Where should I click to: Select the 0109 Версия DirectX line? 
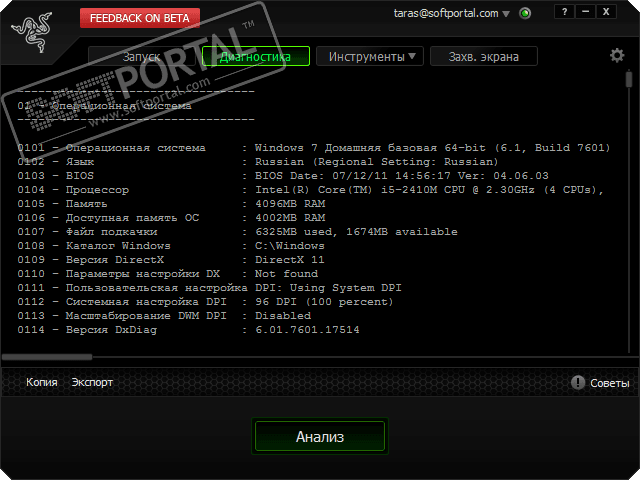click(171, 260)
